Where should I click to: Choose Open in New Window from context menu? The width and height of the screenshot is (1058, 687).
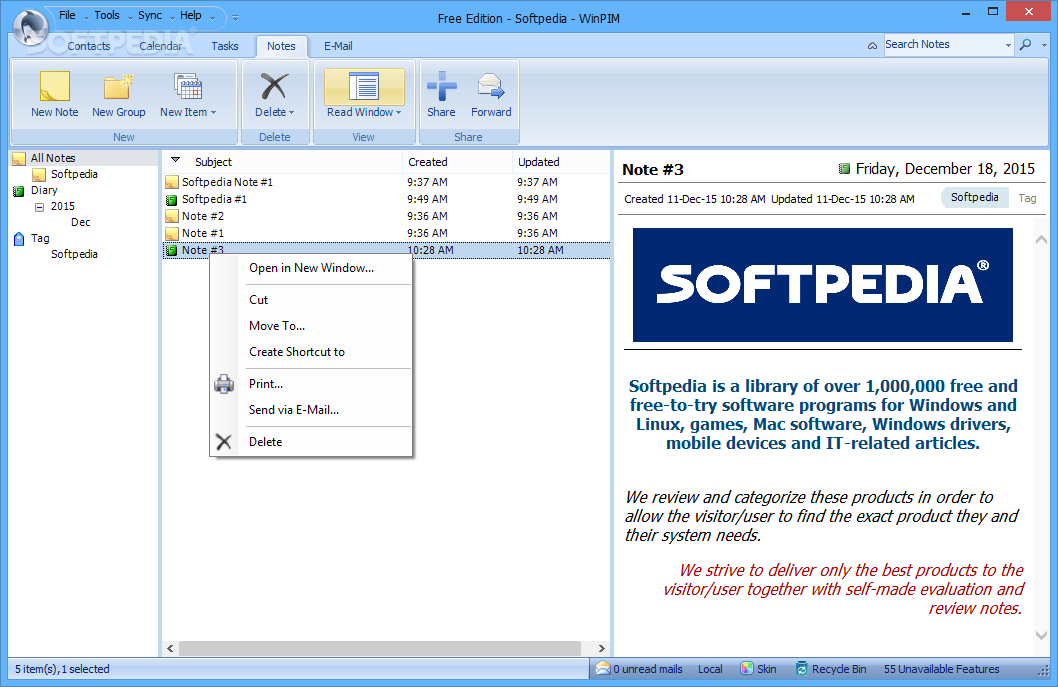click(311, 268)
